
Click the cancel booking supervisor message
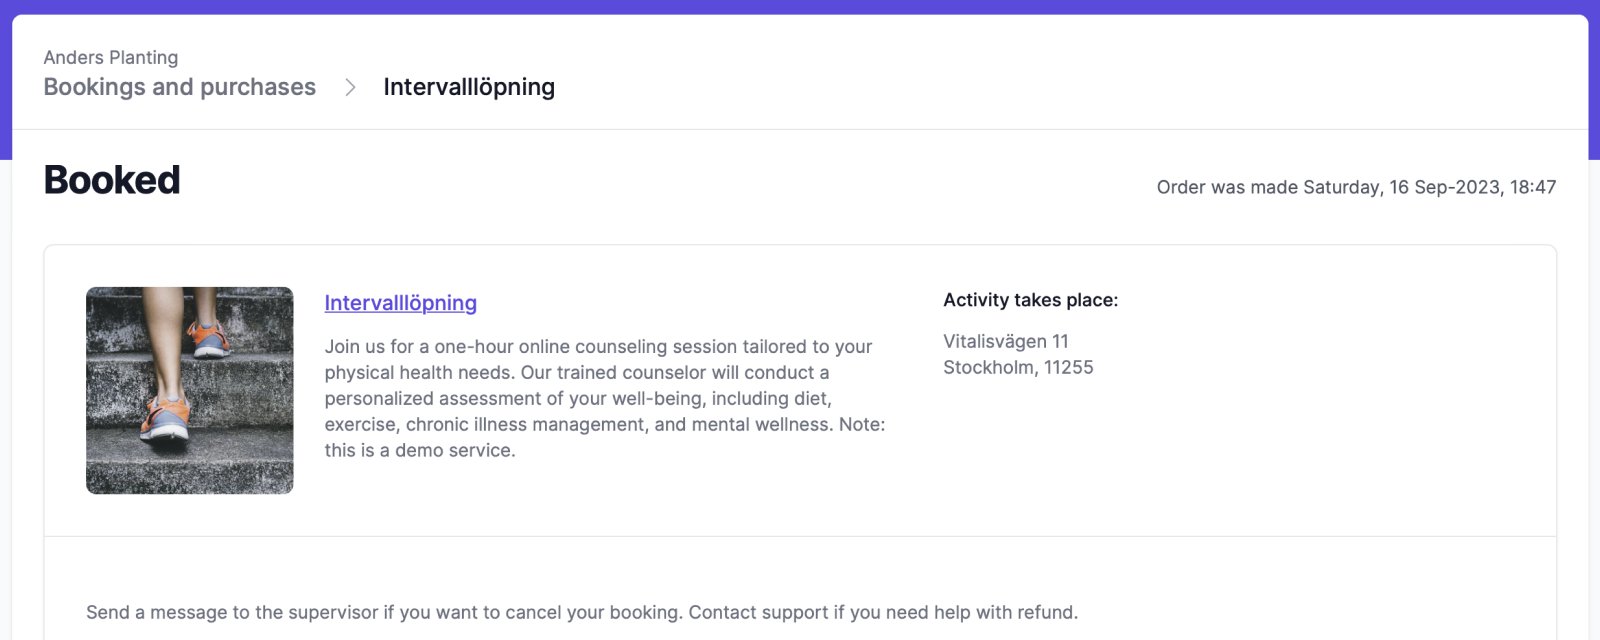pyautogui.click(x=384, y=612)
